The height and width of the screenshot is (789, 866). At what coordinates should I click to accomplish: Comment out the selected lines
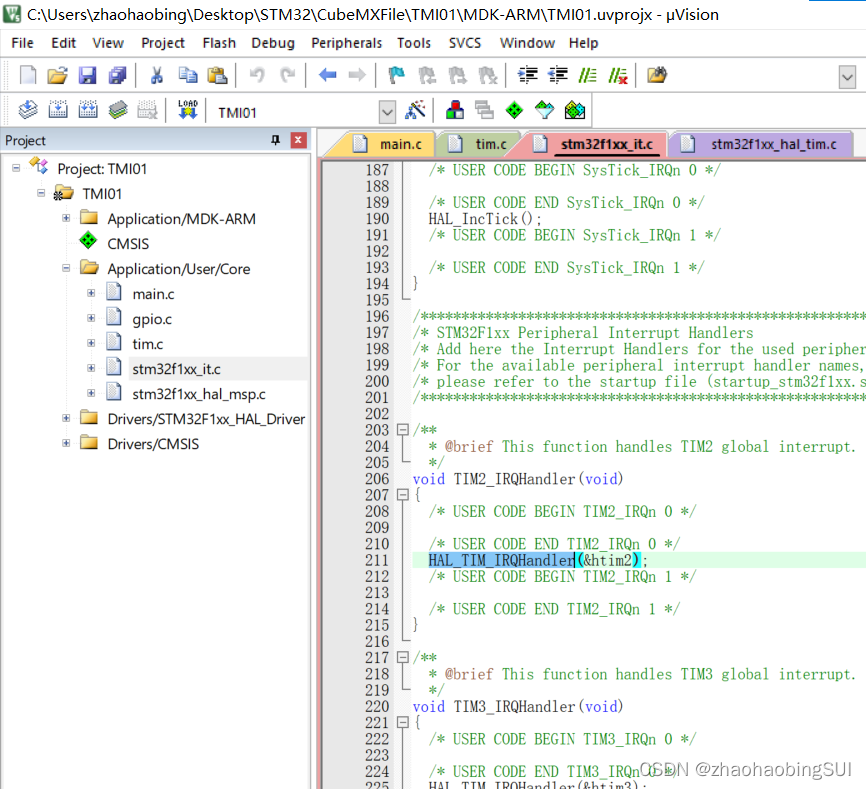587,75
